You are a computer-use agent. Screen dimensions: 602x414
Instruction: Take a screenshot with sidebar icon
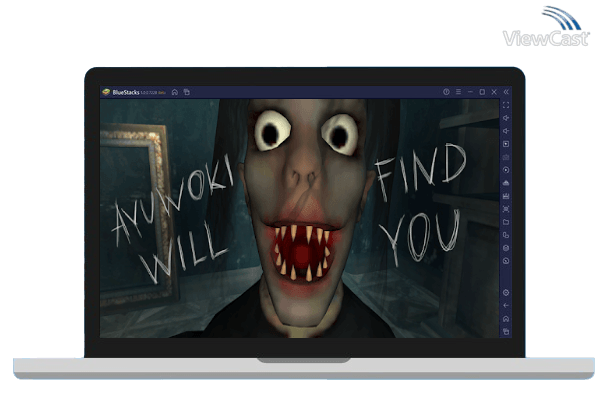(x=506, y=209)
